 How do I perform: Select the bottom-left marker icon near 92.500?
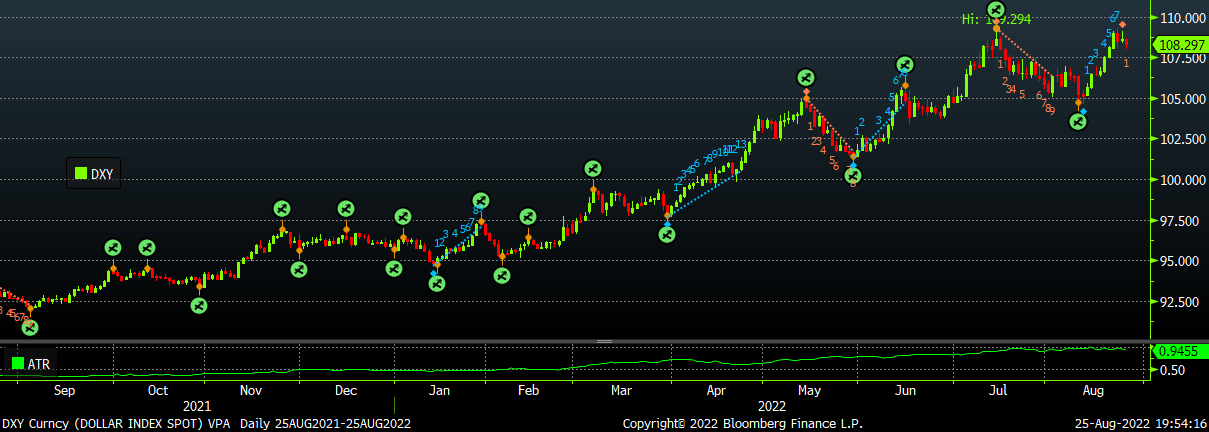tap(30, 326)
